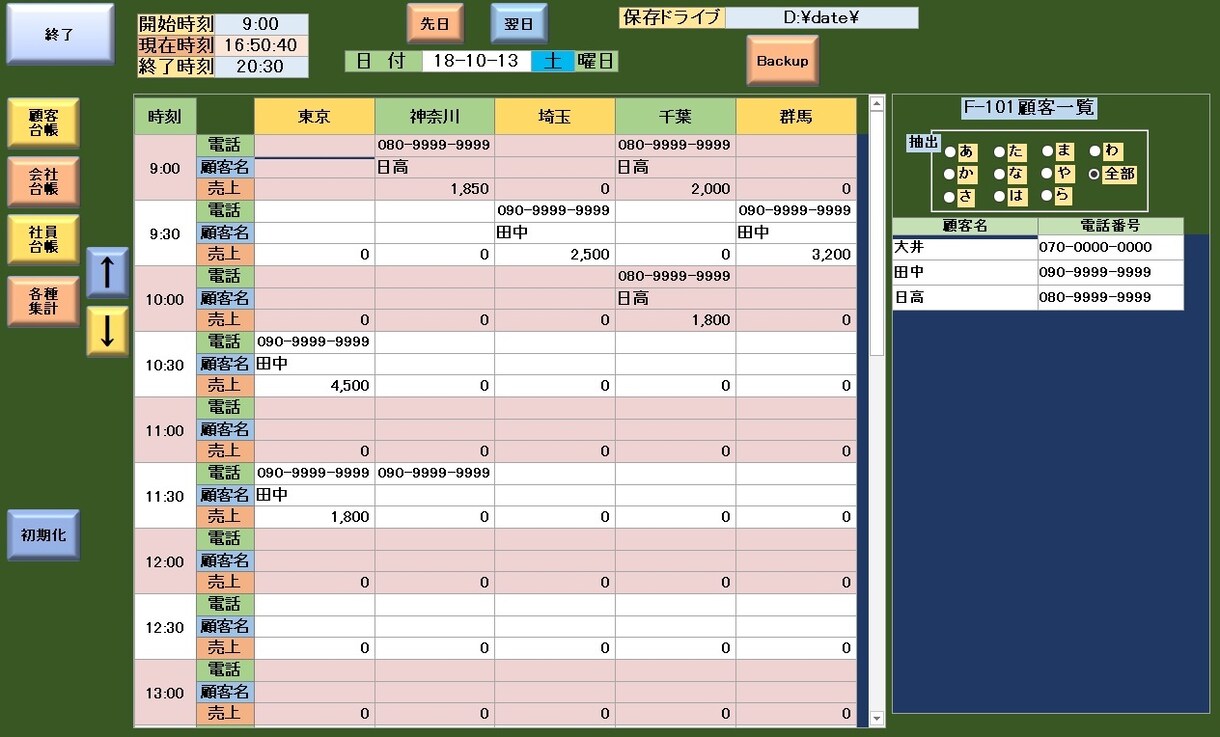Click 神奈川 phone cell at 11:30
This screenshot has width=1220, height=737.
point(435,473)
